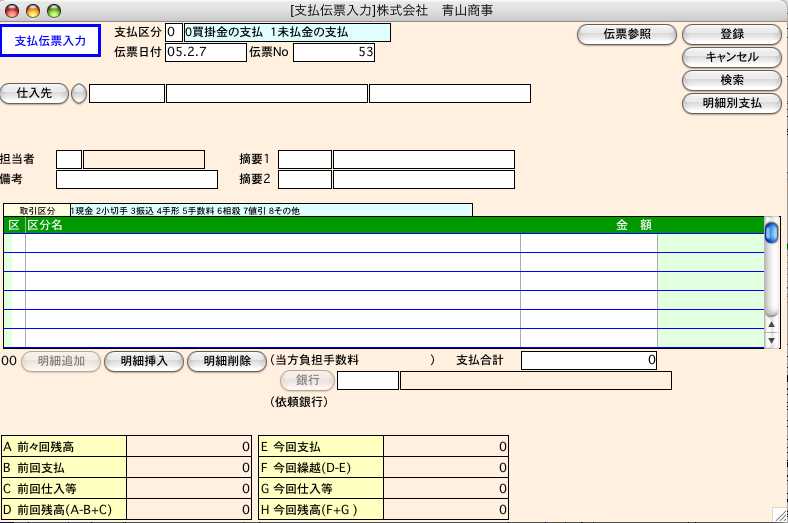The width and height of the screenshot is (788, 523).
Task: Select the 支払区分 code field
Action: click(173, 32)
